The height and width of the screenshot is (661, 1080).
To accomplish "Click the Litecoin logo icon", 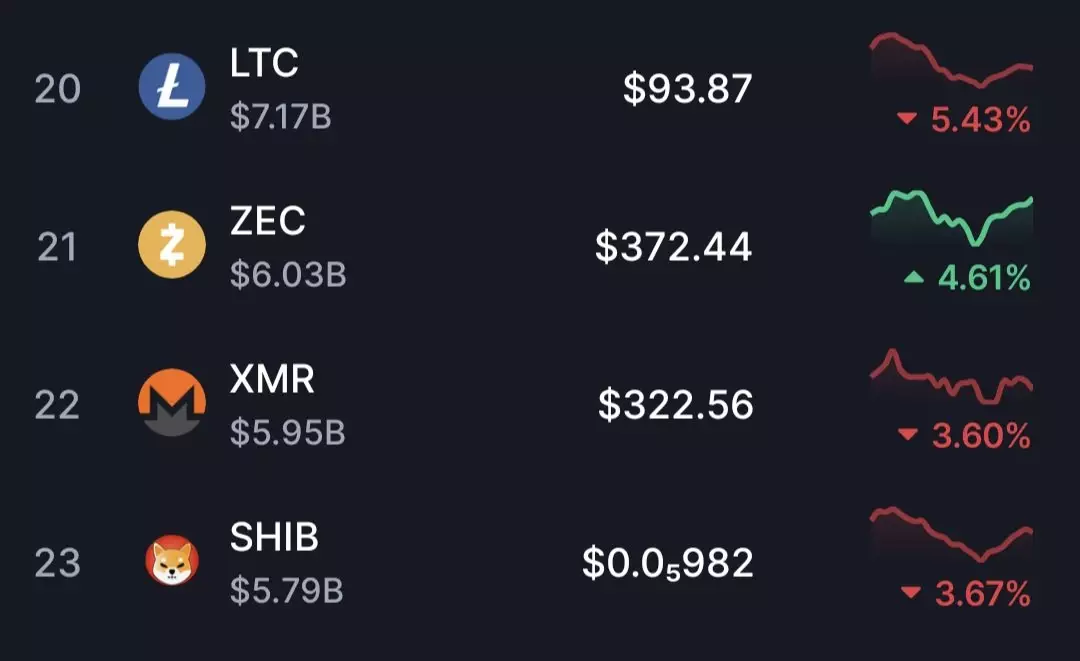I will (x=172, y=87).
